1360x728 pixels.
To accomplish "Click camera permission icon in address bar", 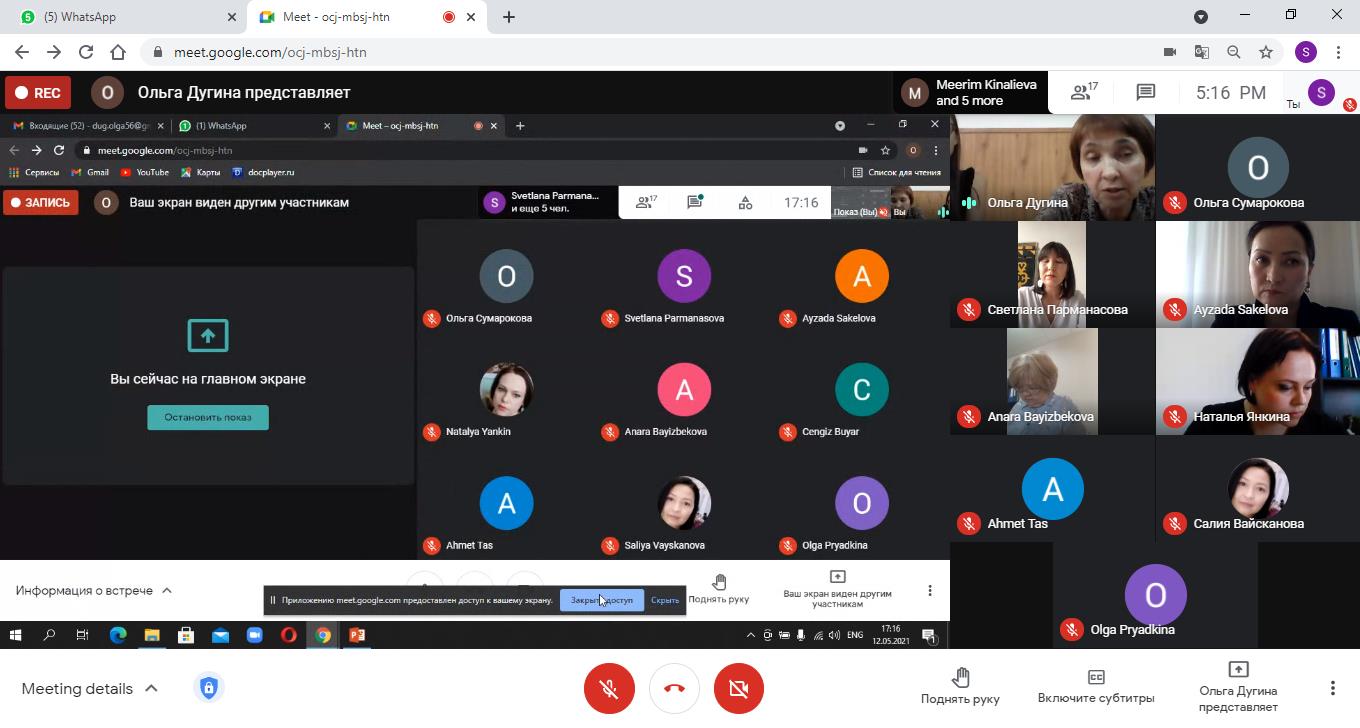I will [x=1170, y=52].
